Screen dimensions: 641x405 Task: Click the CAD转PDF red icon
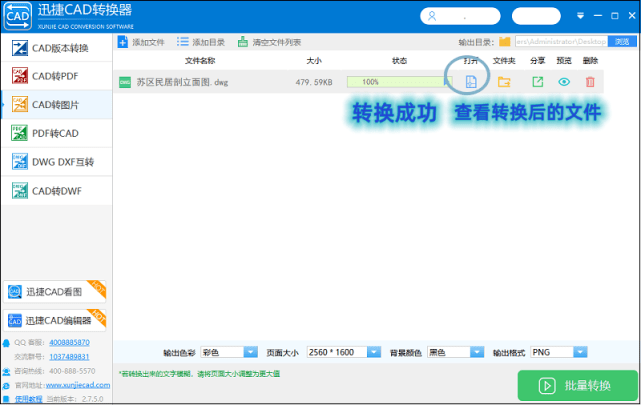tap(20, 76)
